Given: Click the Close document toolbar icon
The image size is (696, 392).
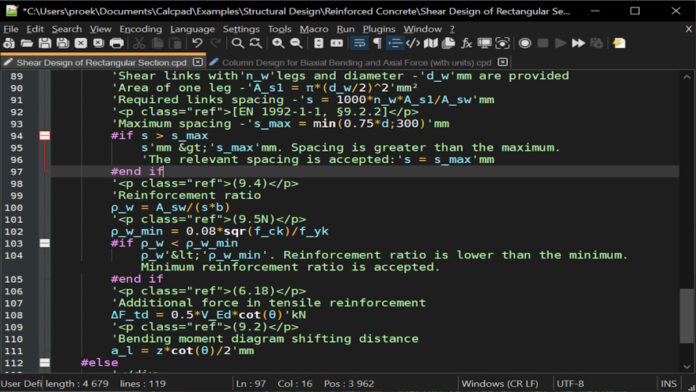Looking at the screenshot, I should point(80,43).
